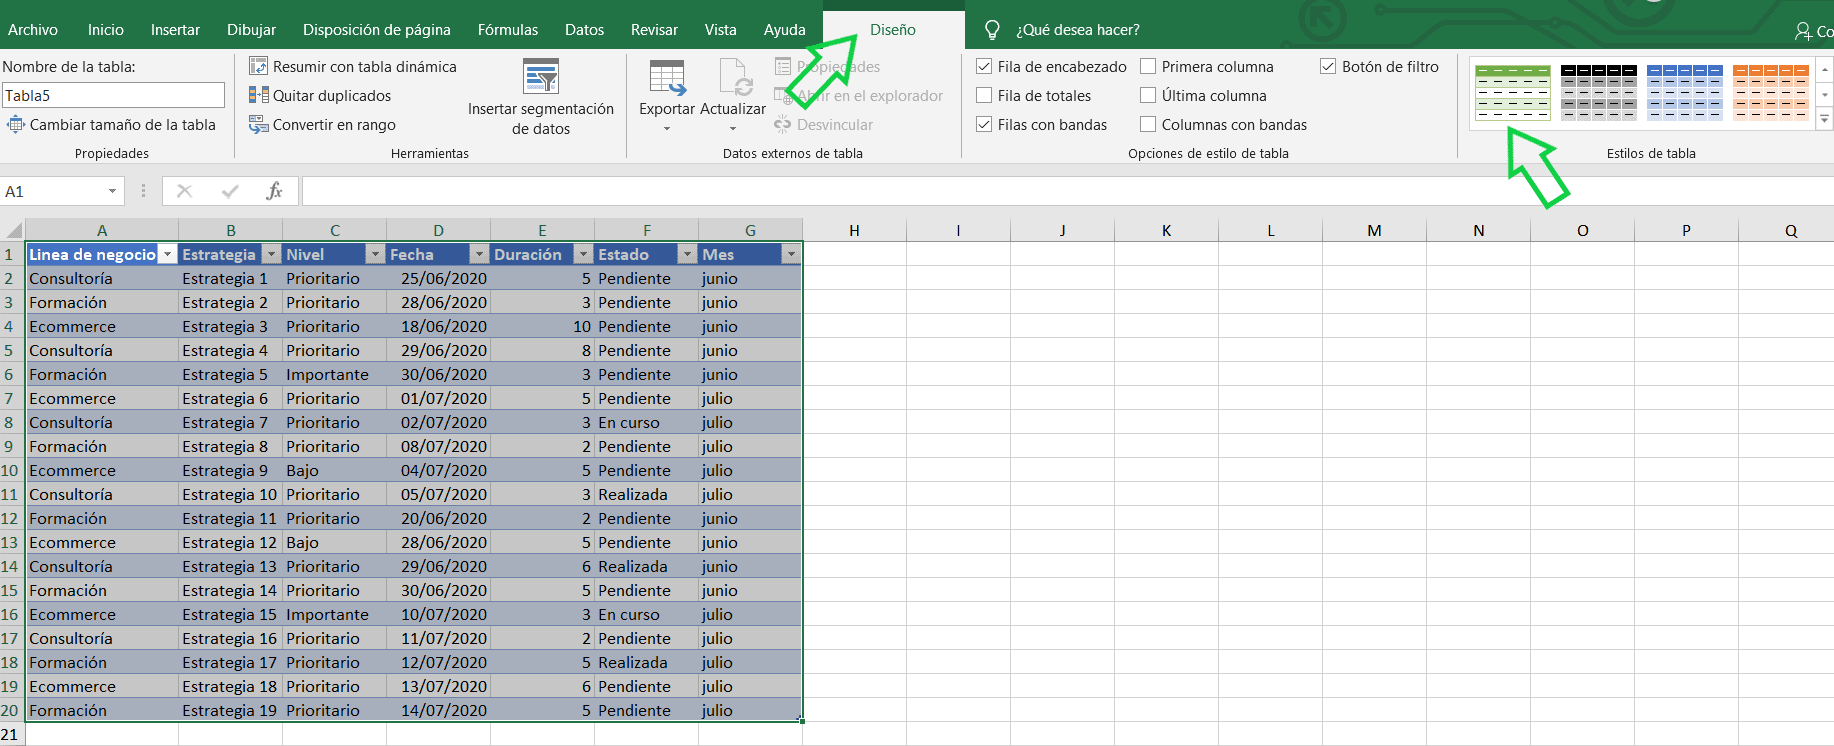Open filter dropdown for Estrategia column

[x=271, y=255]
